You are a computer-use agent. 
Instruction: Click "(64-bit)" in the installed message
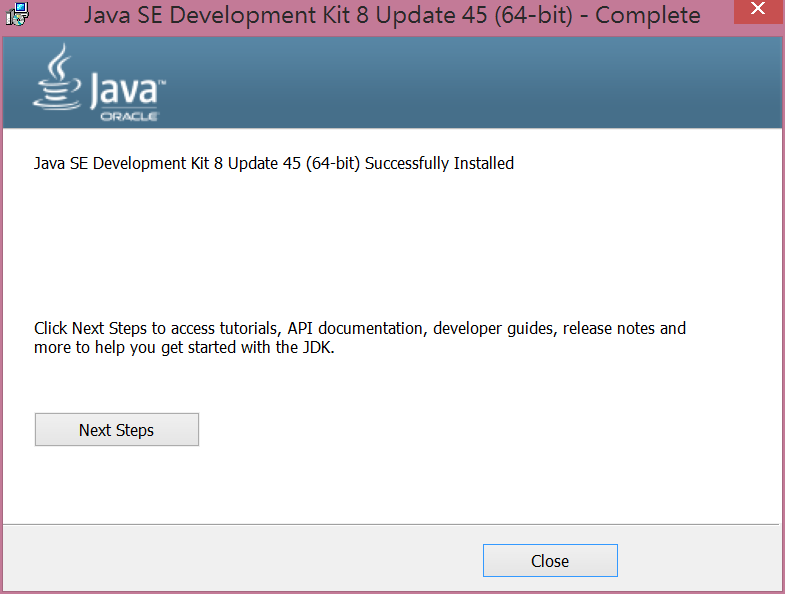333,163
